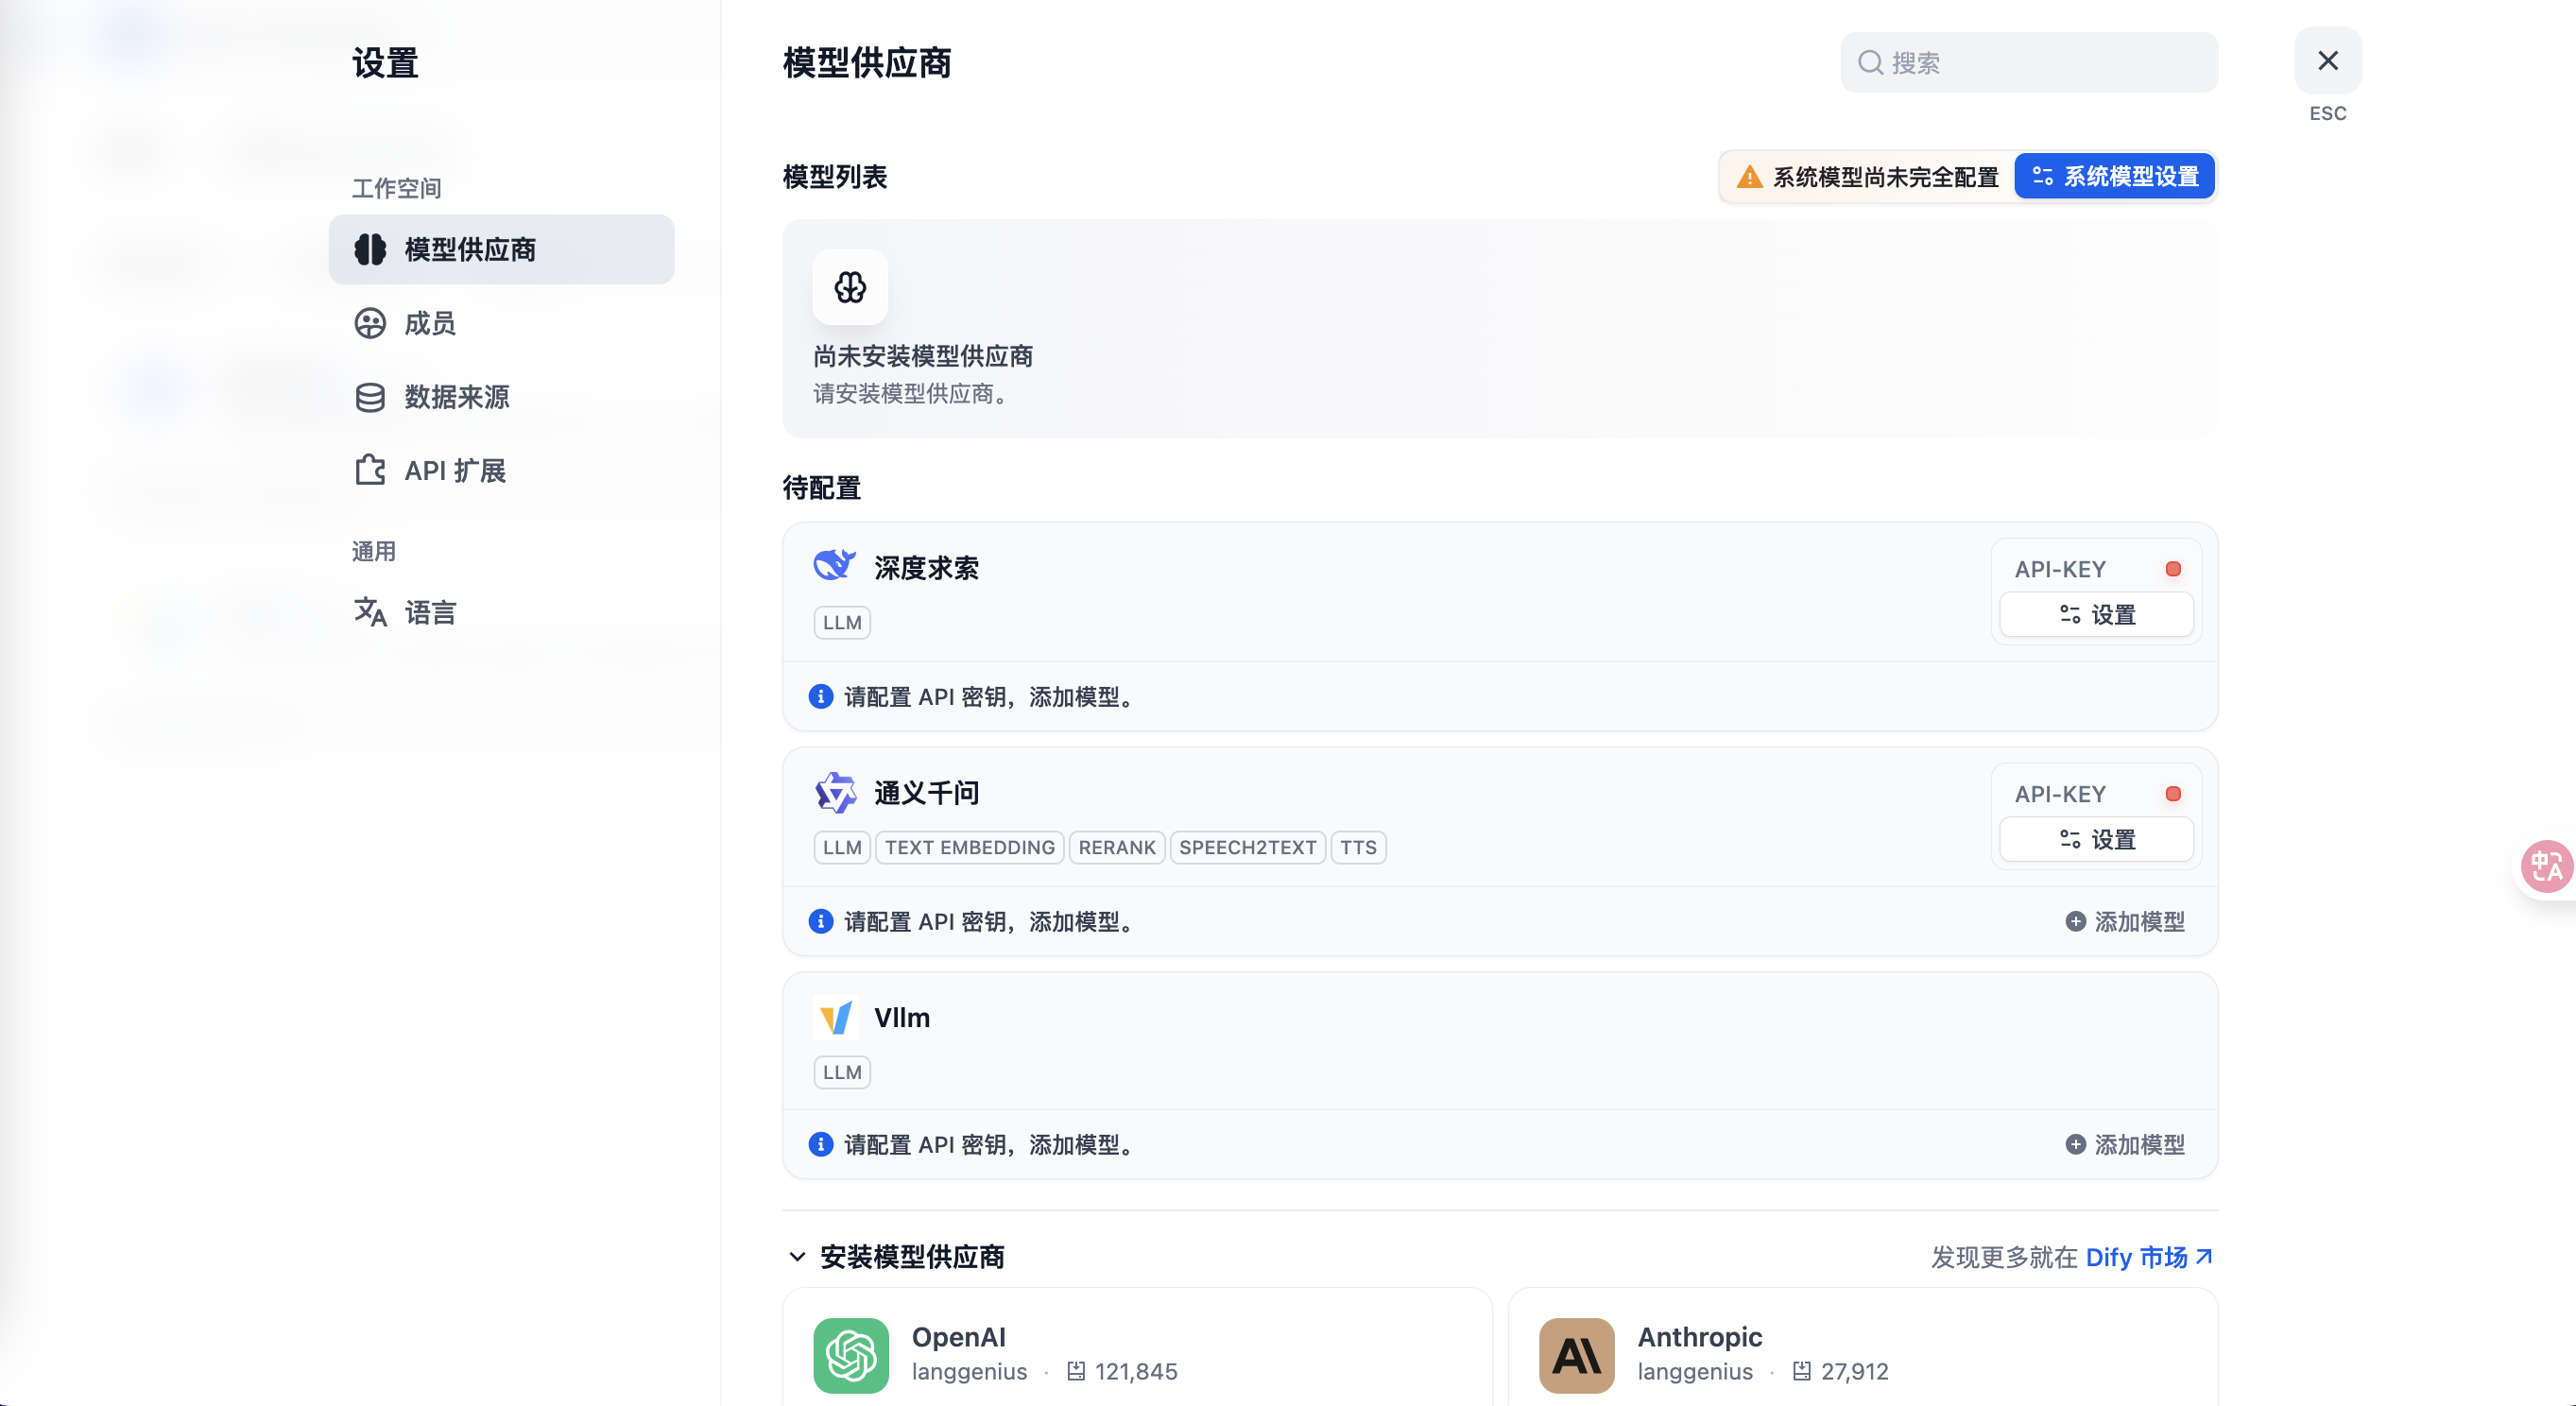Click the blue info icon in 深度求索 row
Viewport: 2576px width, 1406px height.
(x=820, y=696)
